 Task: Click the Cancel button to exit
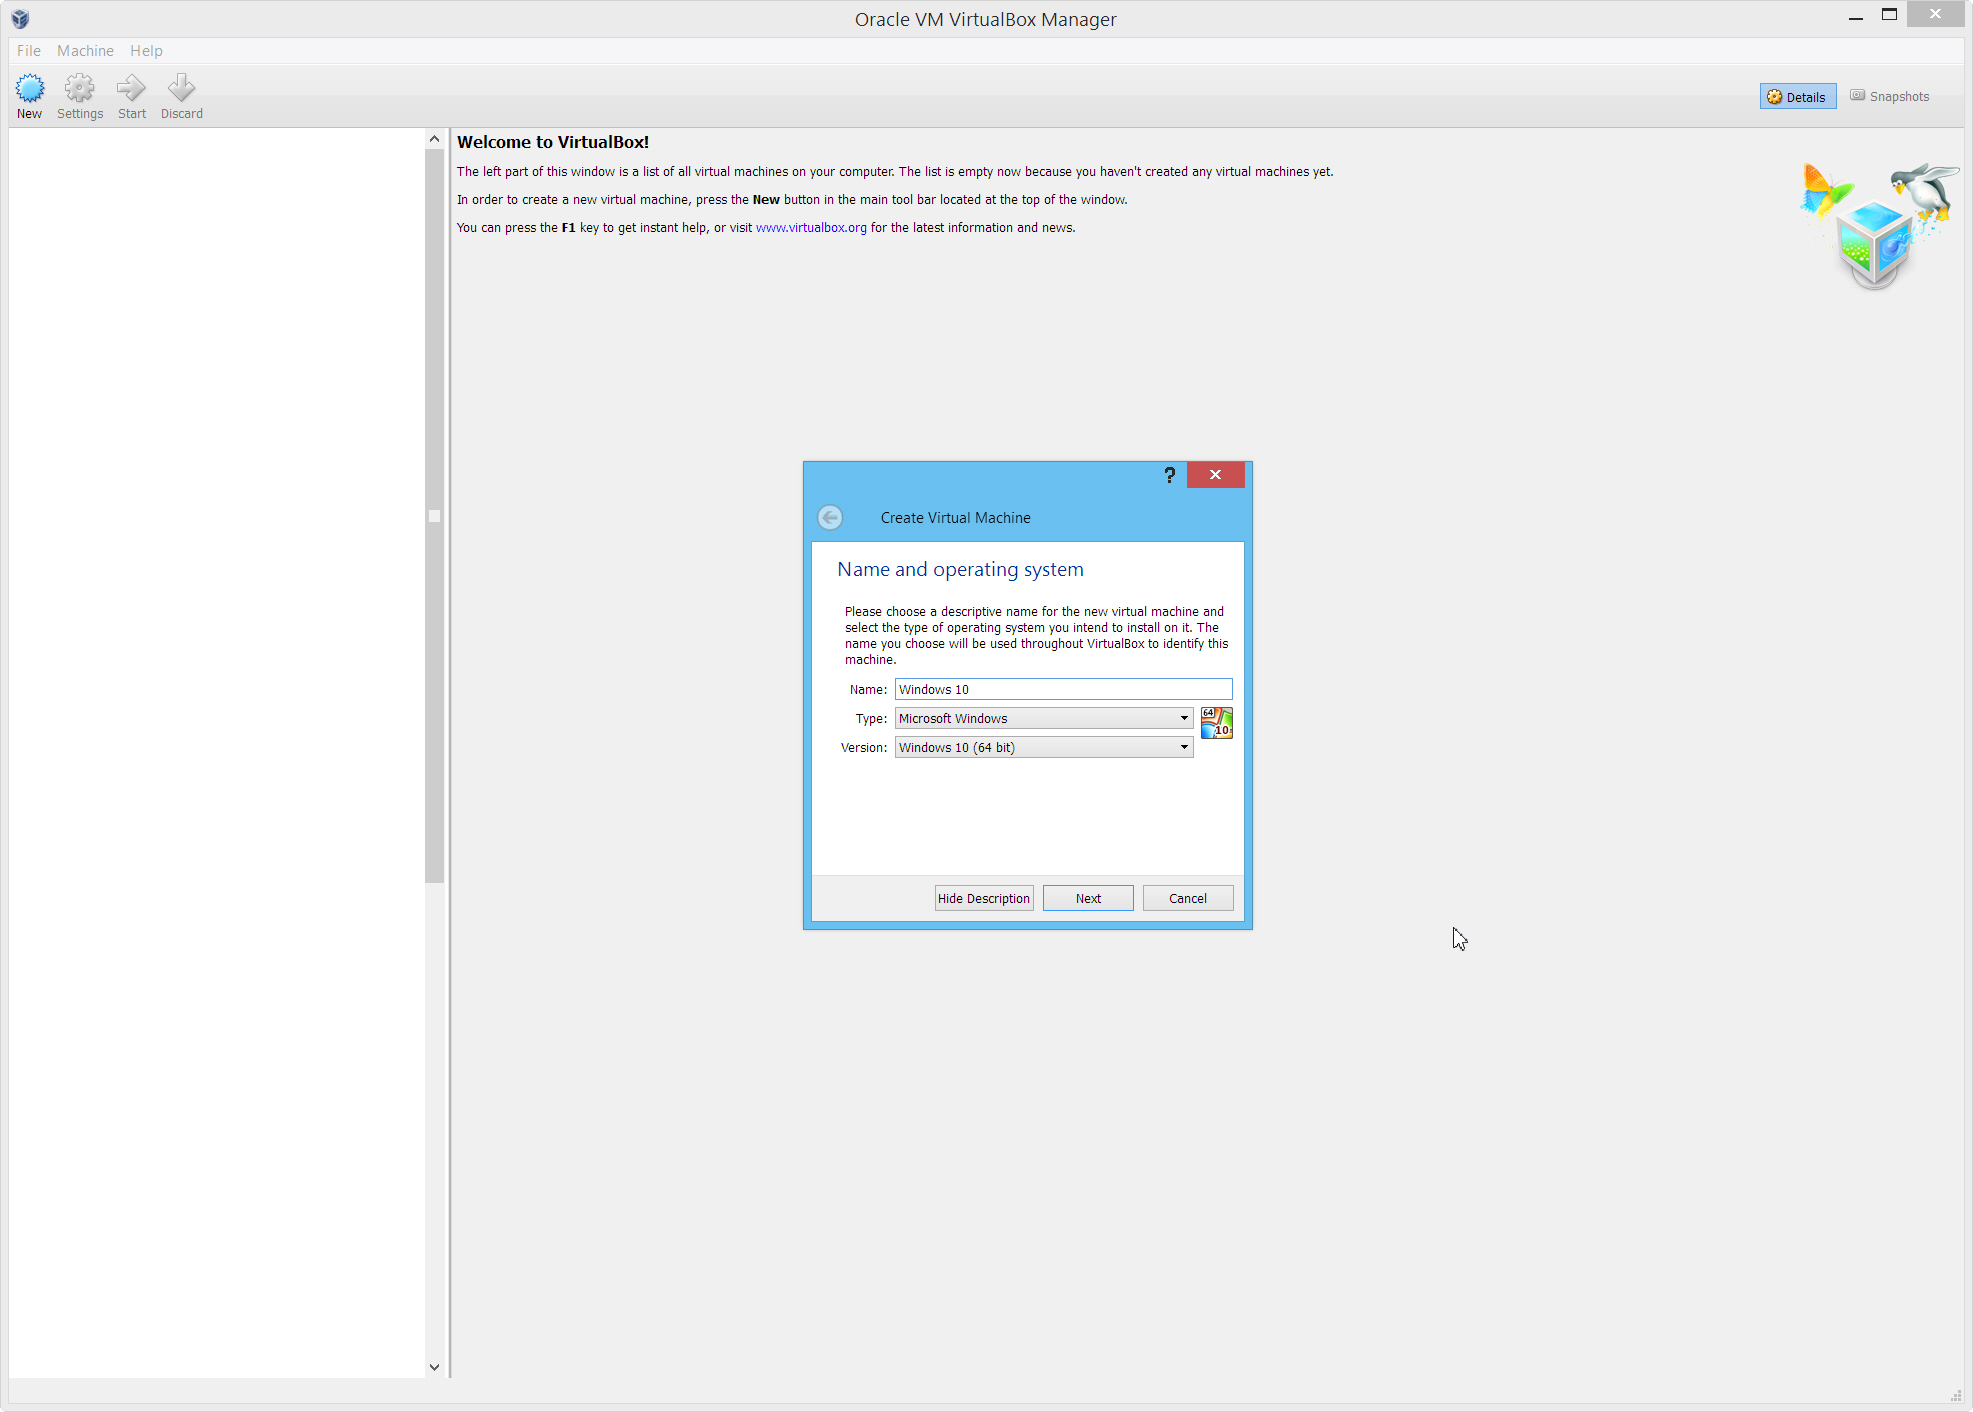pos(1189,899)
